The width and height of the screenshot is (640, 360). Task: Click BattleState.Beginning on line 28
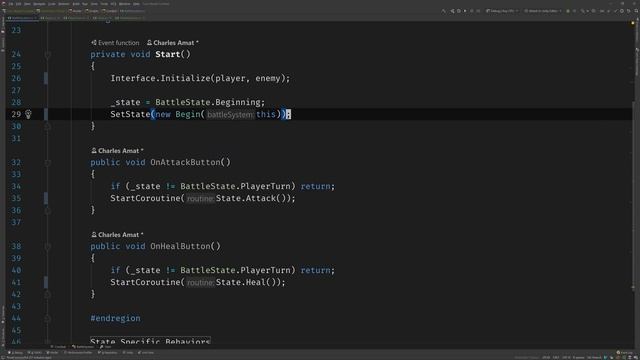[x=208, y=102]
